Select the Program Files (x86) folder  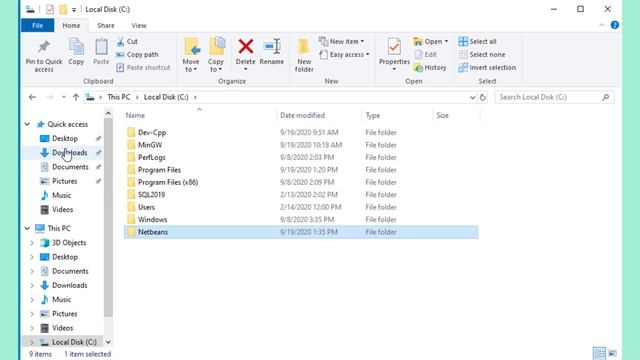point(168,182)
